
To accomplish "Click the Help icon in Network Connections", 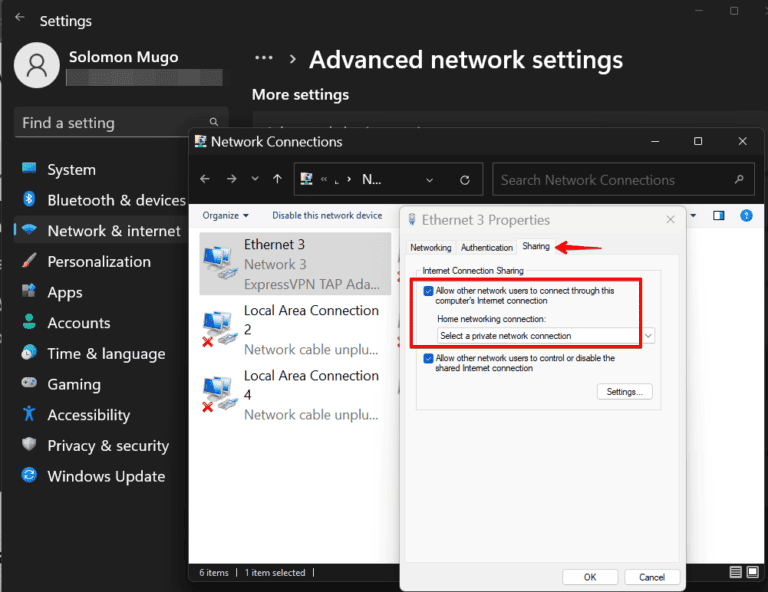I will coord(745,215).
